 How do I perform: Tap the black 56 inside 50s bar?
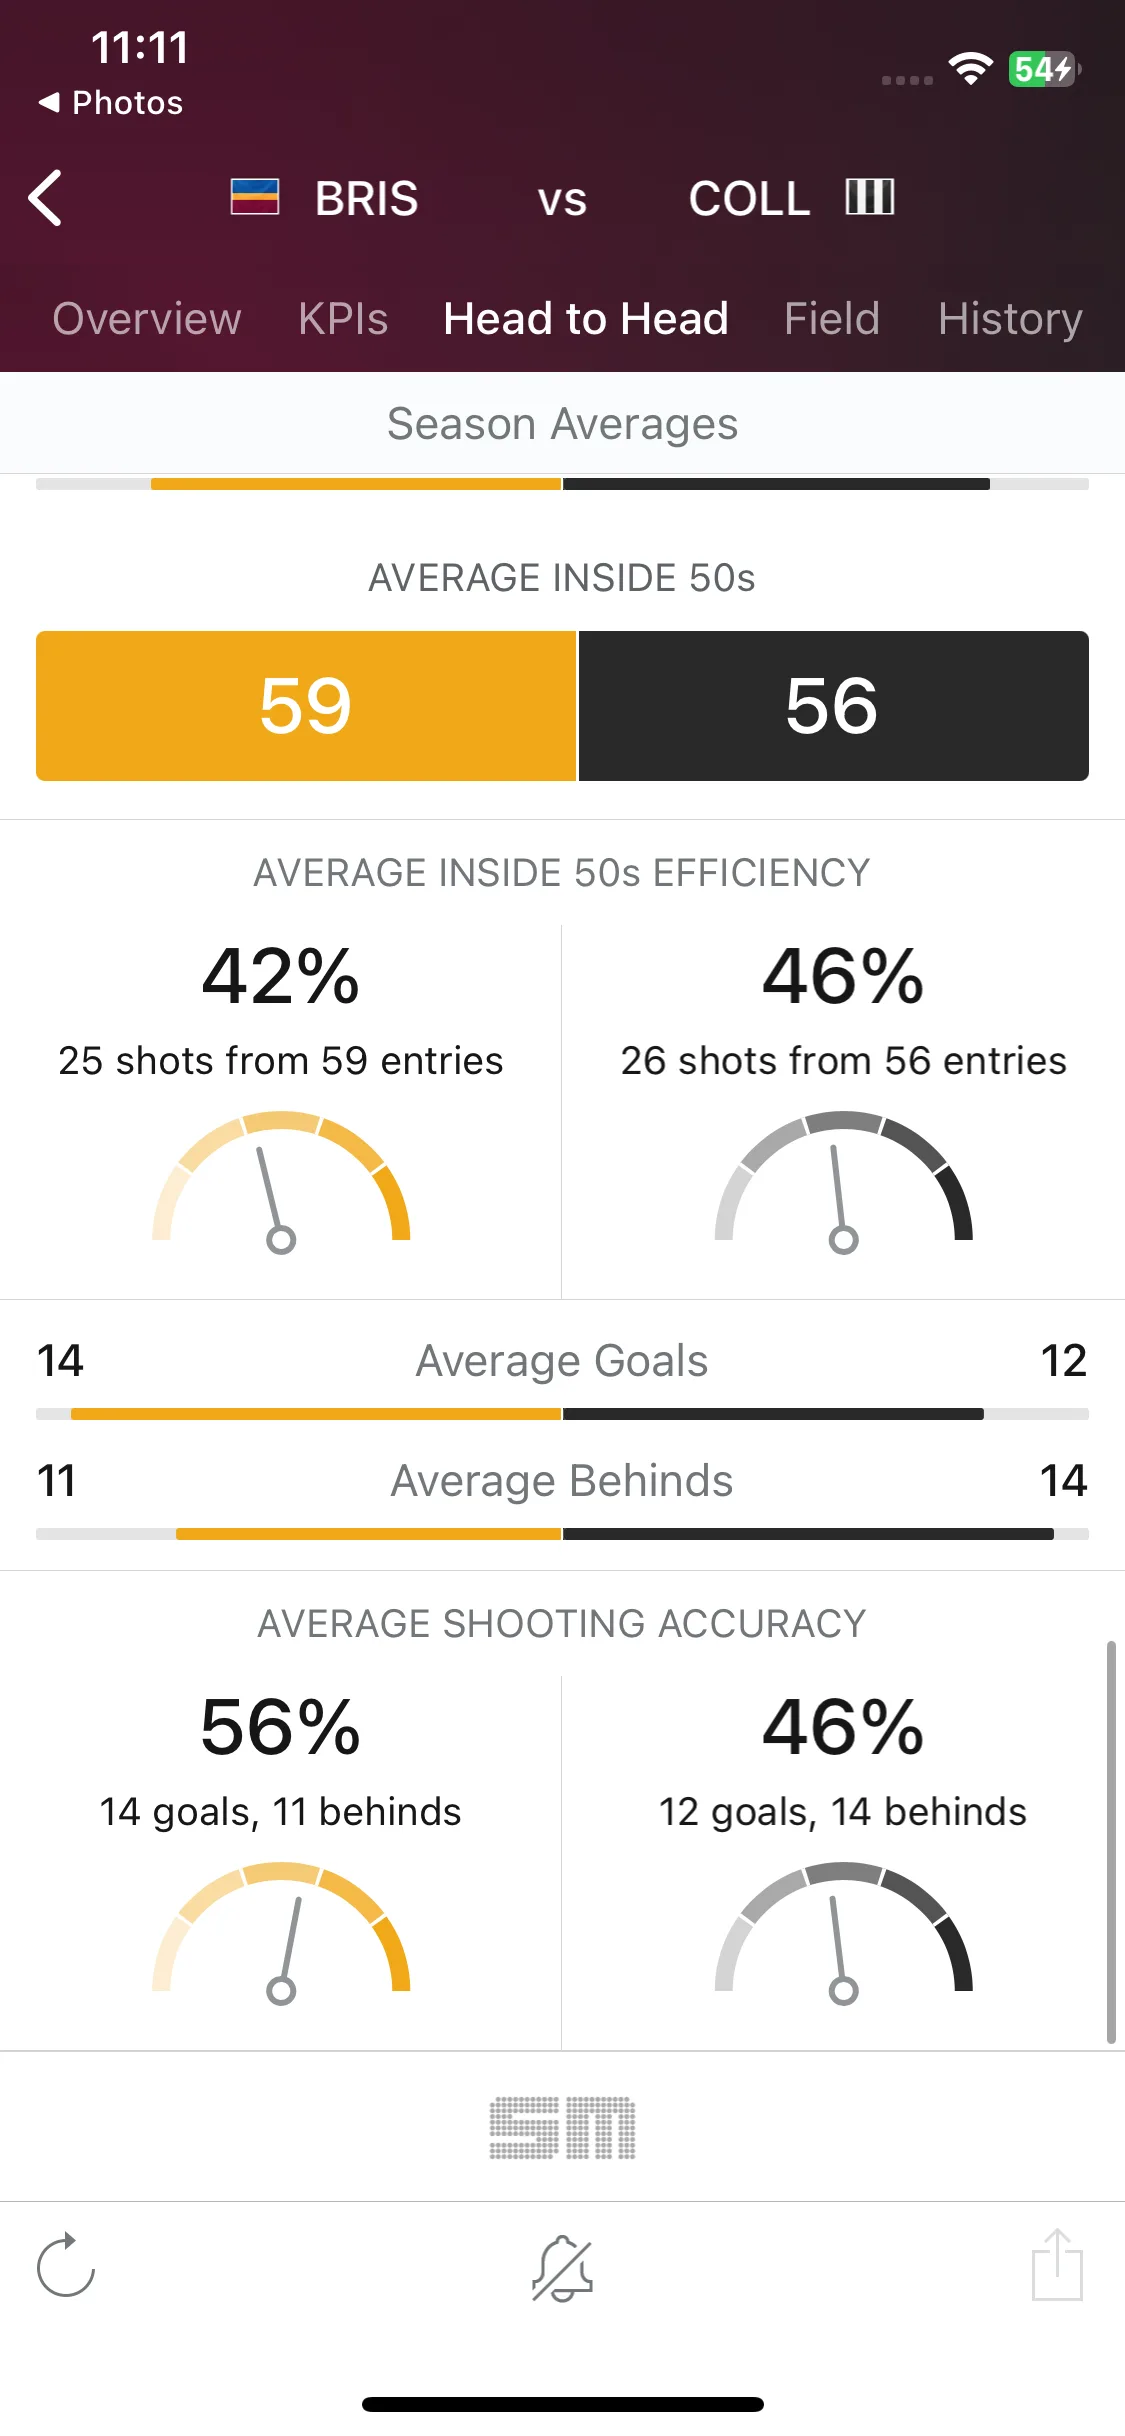point(834,706)
